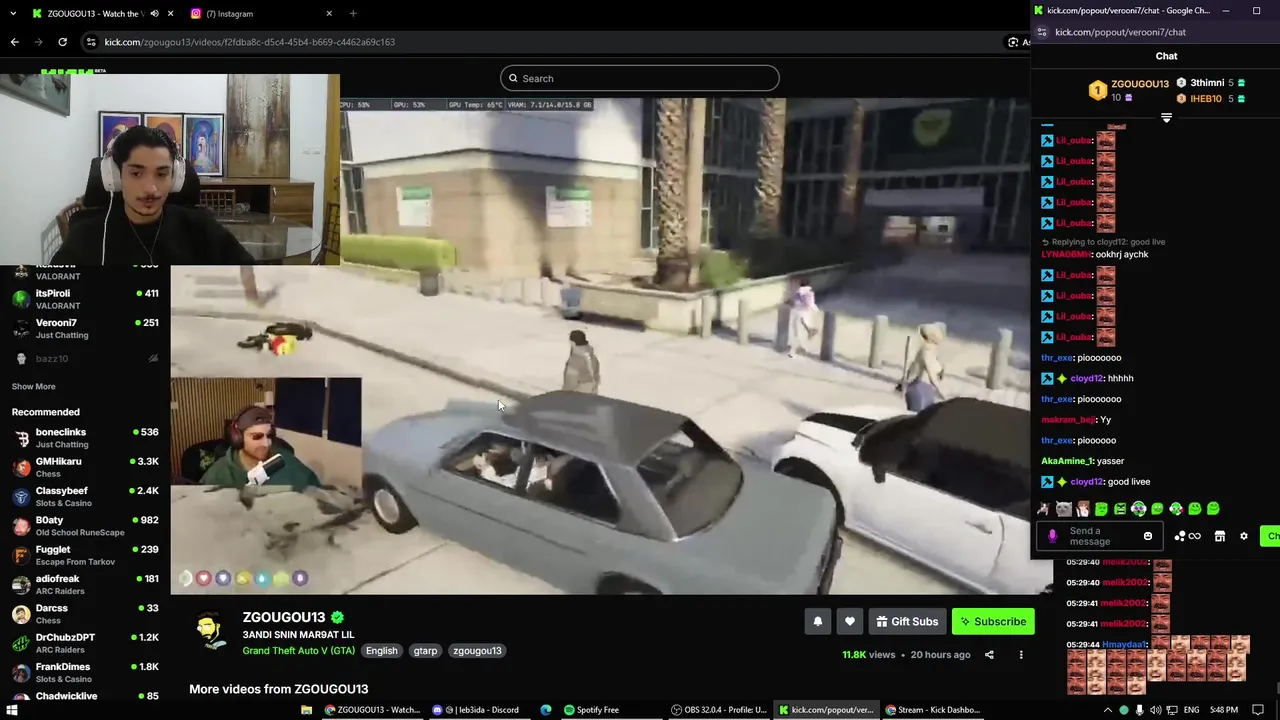The image size is (1280, 720).
Task: Click the green Chat send button
Action: pyautogui.click(x=1270, y=536)
